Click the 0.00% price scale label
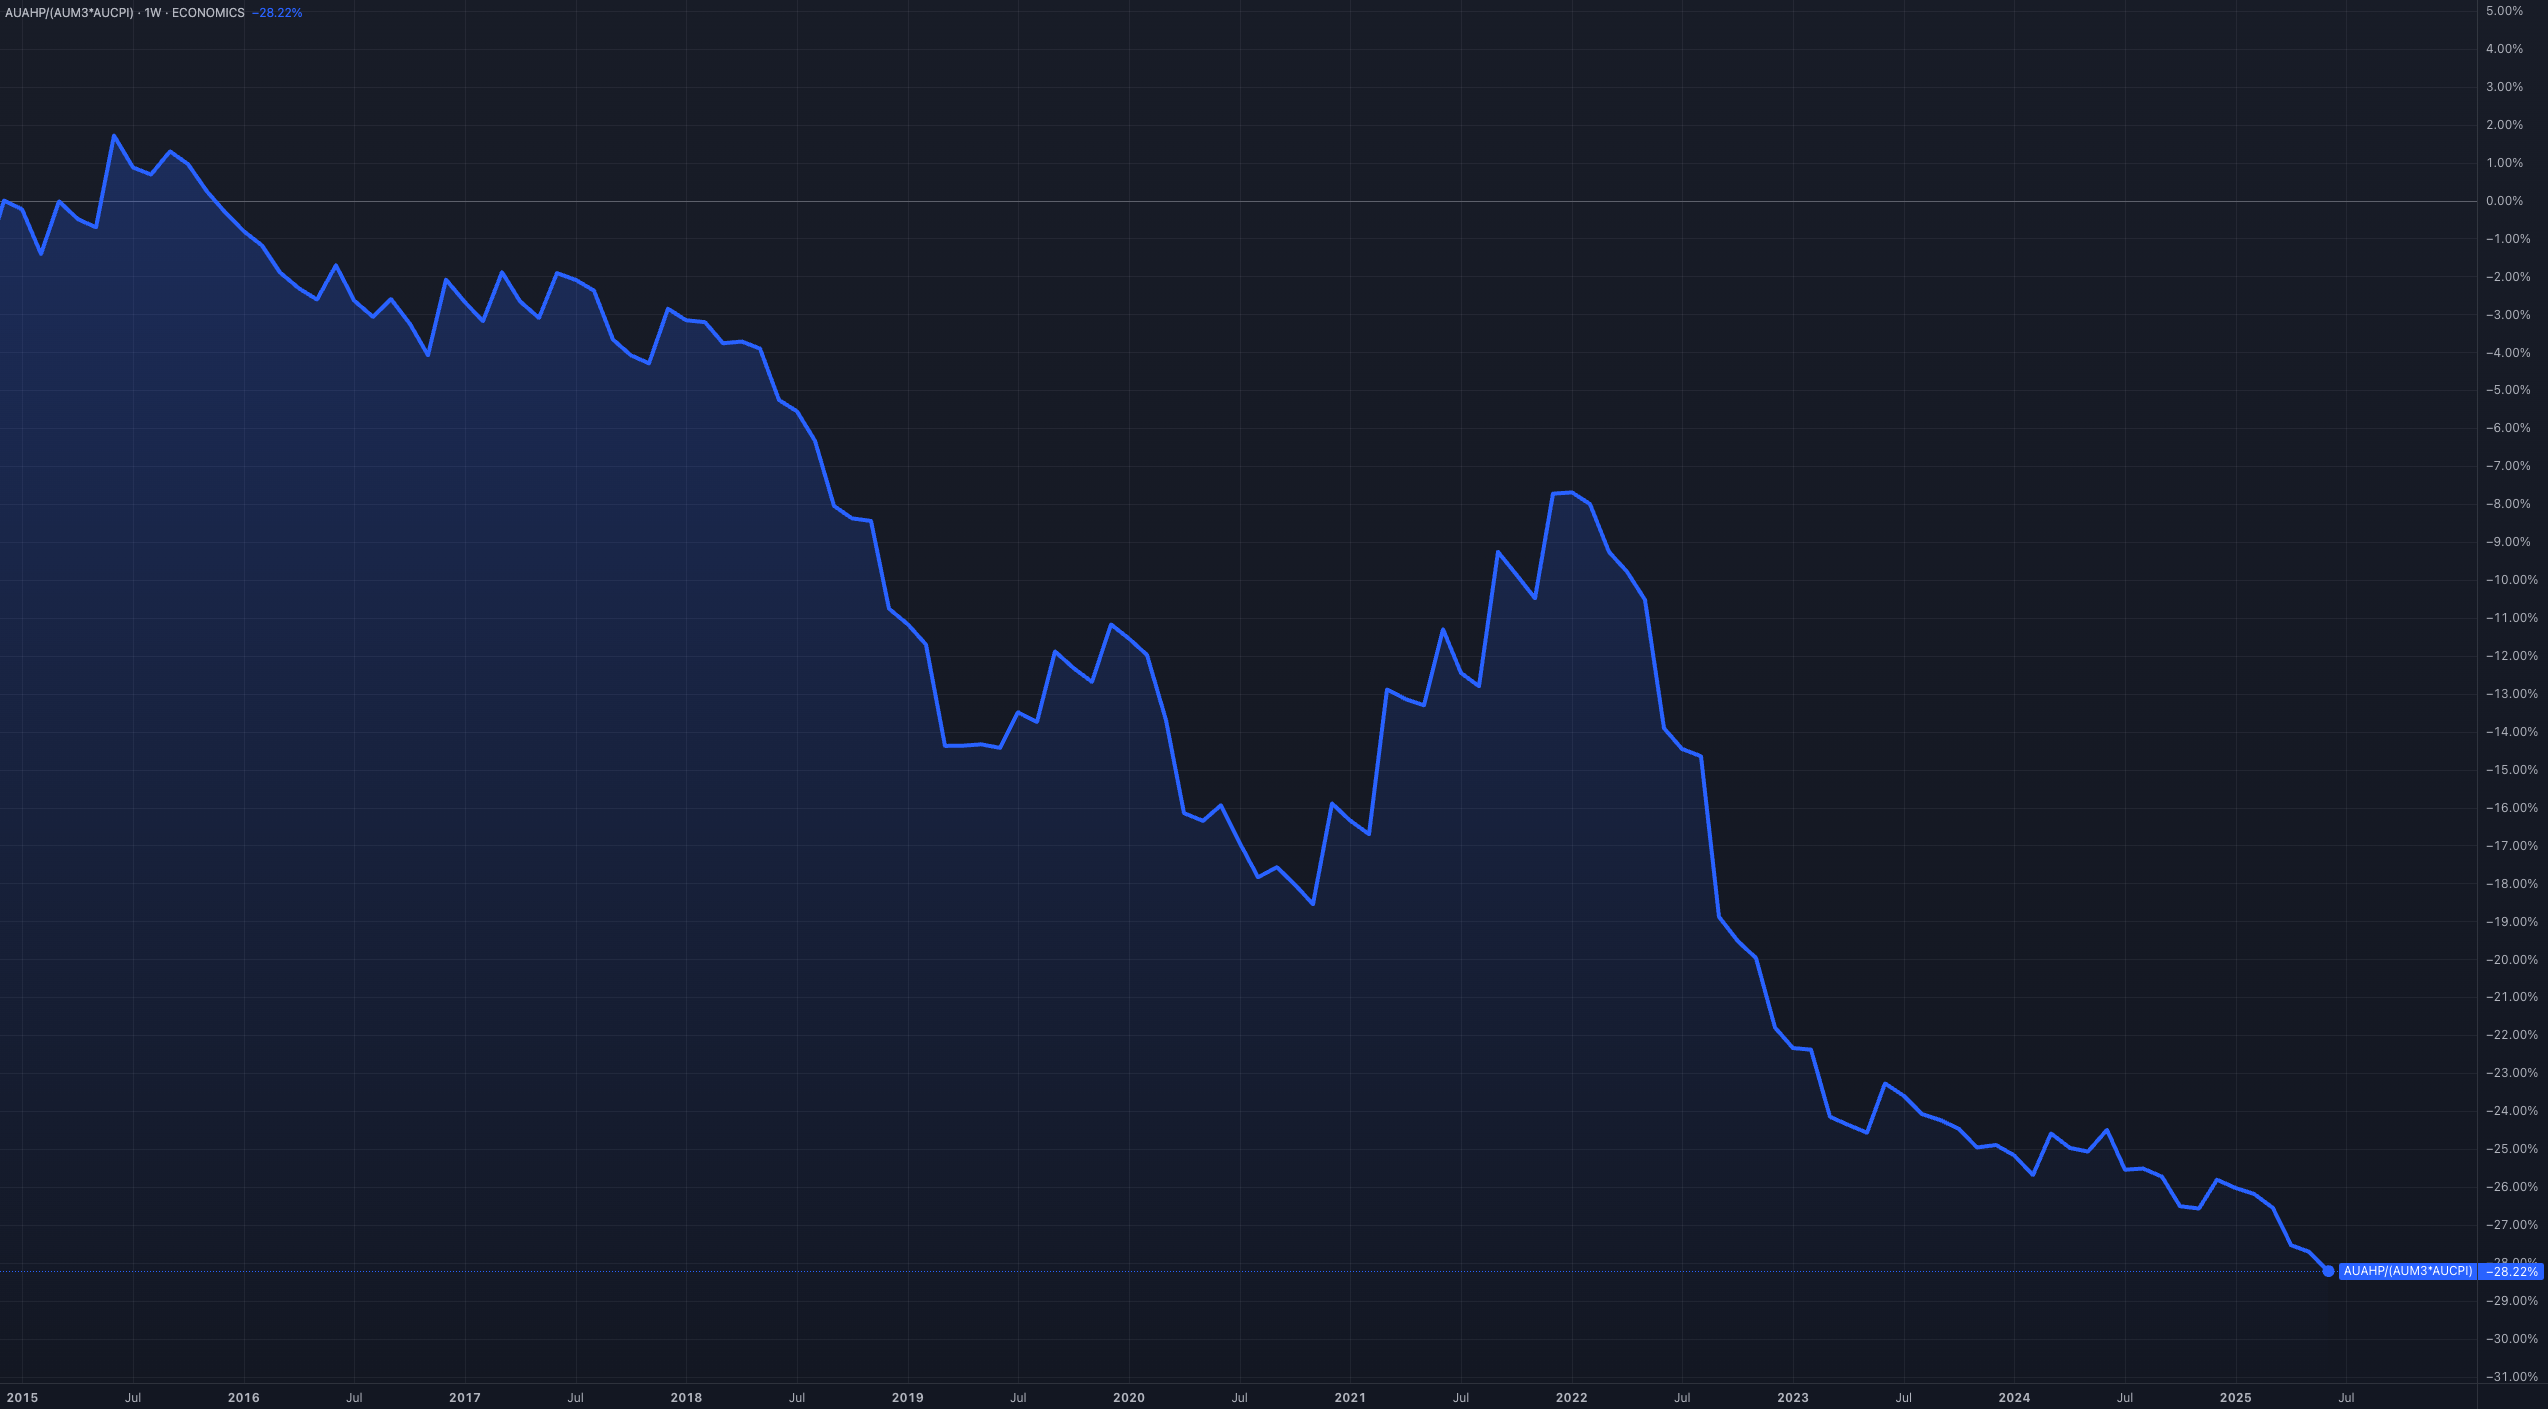 tap(2504, 201)
